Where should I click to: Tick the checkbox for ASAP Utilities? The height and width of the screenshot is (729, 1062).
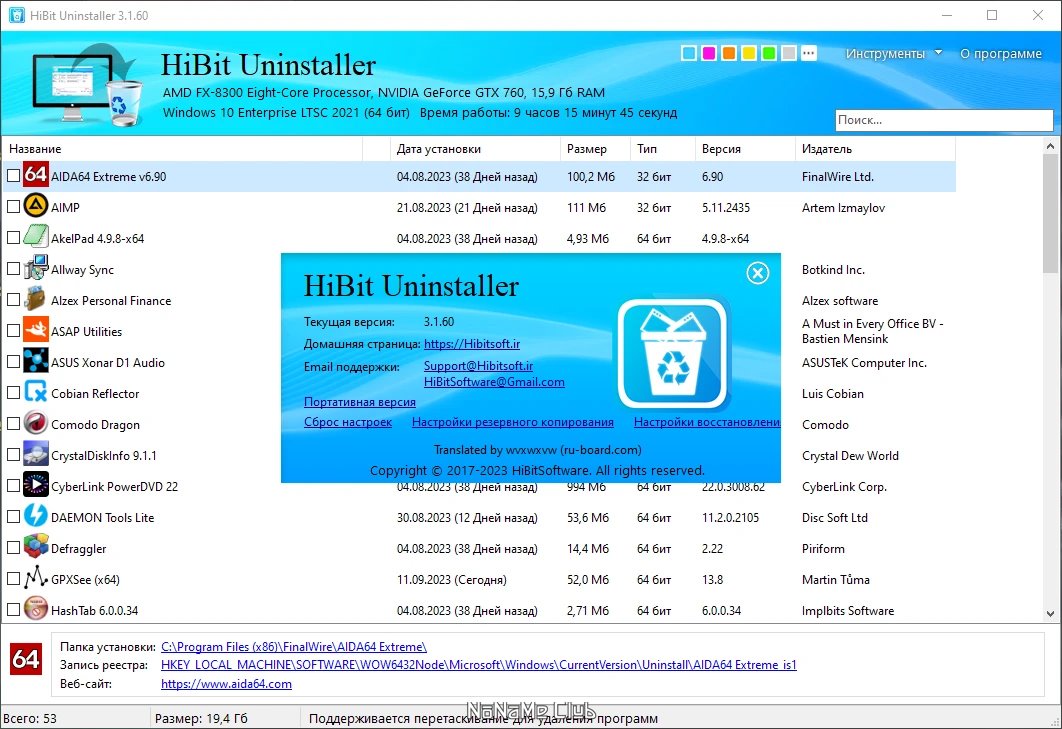pos(13,331)
